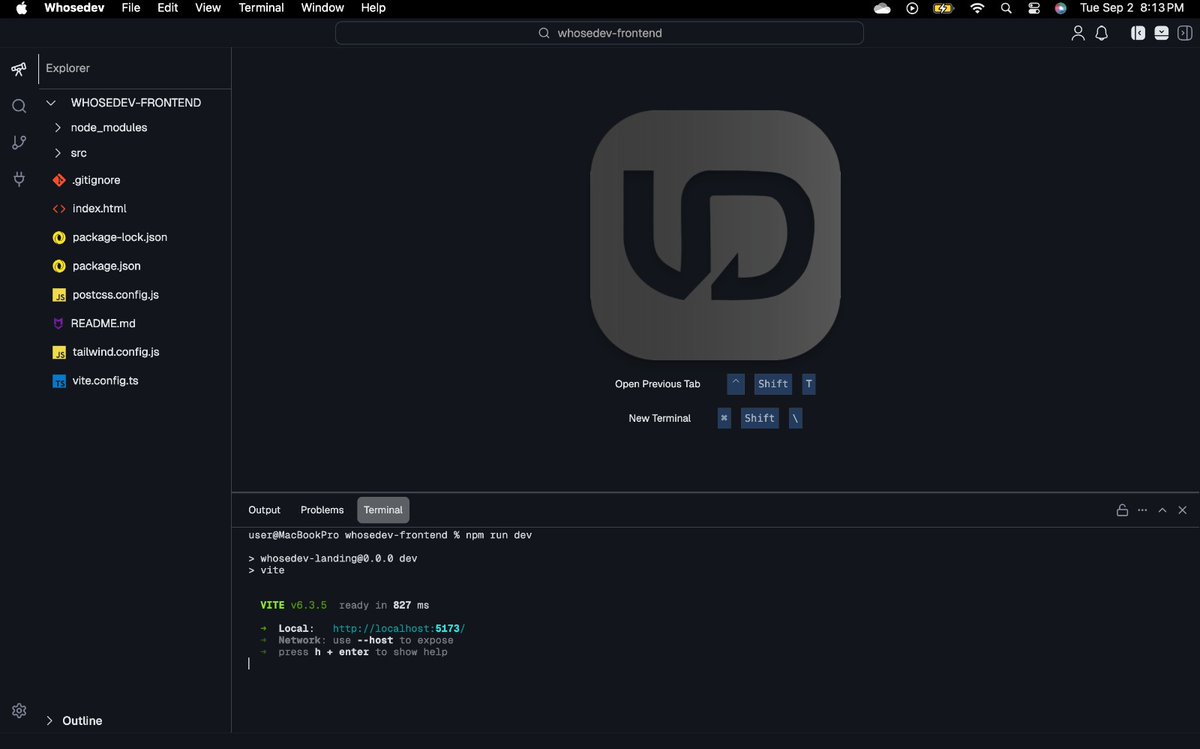The height and width of the screenshot is (749, 1200).
Task: Switch to the Problems tab
Action: (321, 510)
